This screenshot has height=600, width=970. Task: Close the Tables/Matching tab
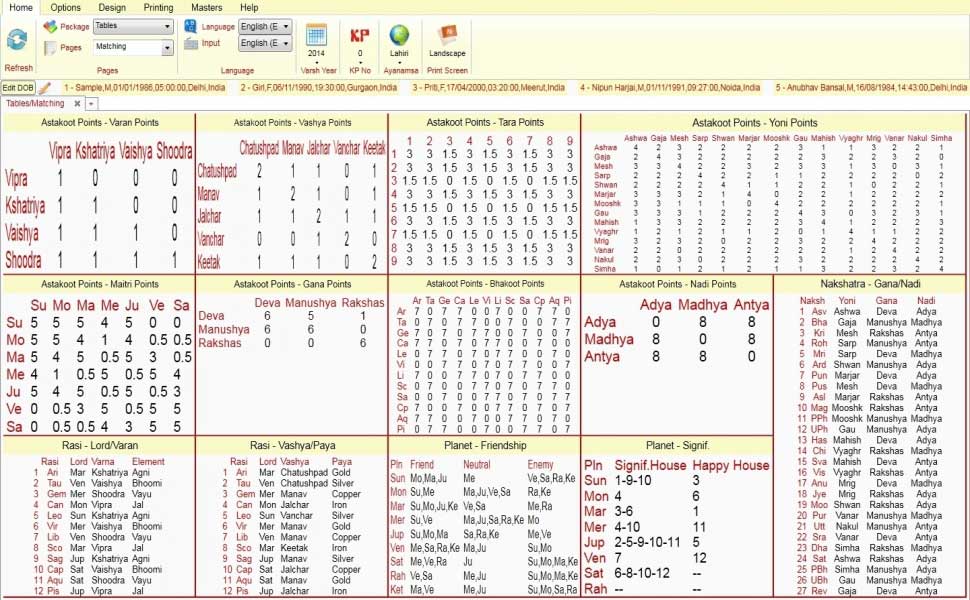[77, 103]
